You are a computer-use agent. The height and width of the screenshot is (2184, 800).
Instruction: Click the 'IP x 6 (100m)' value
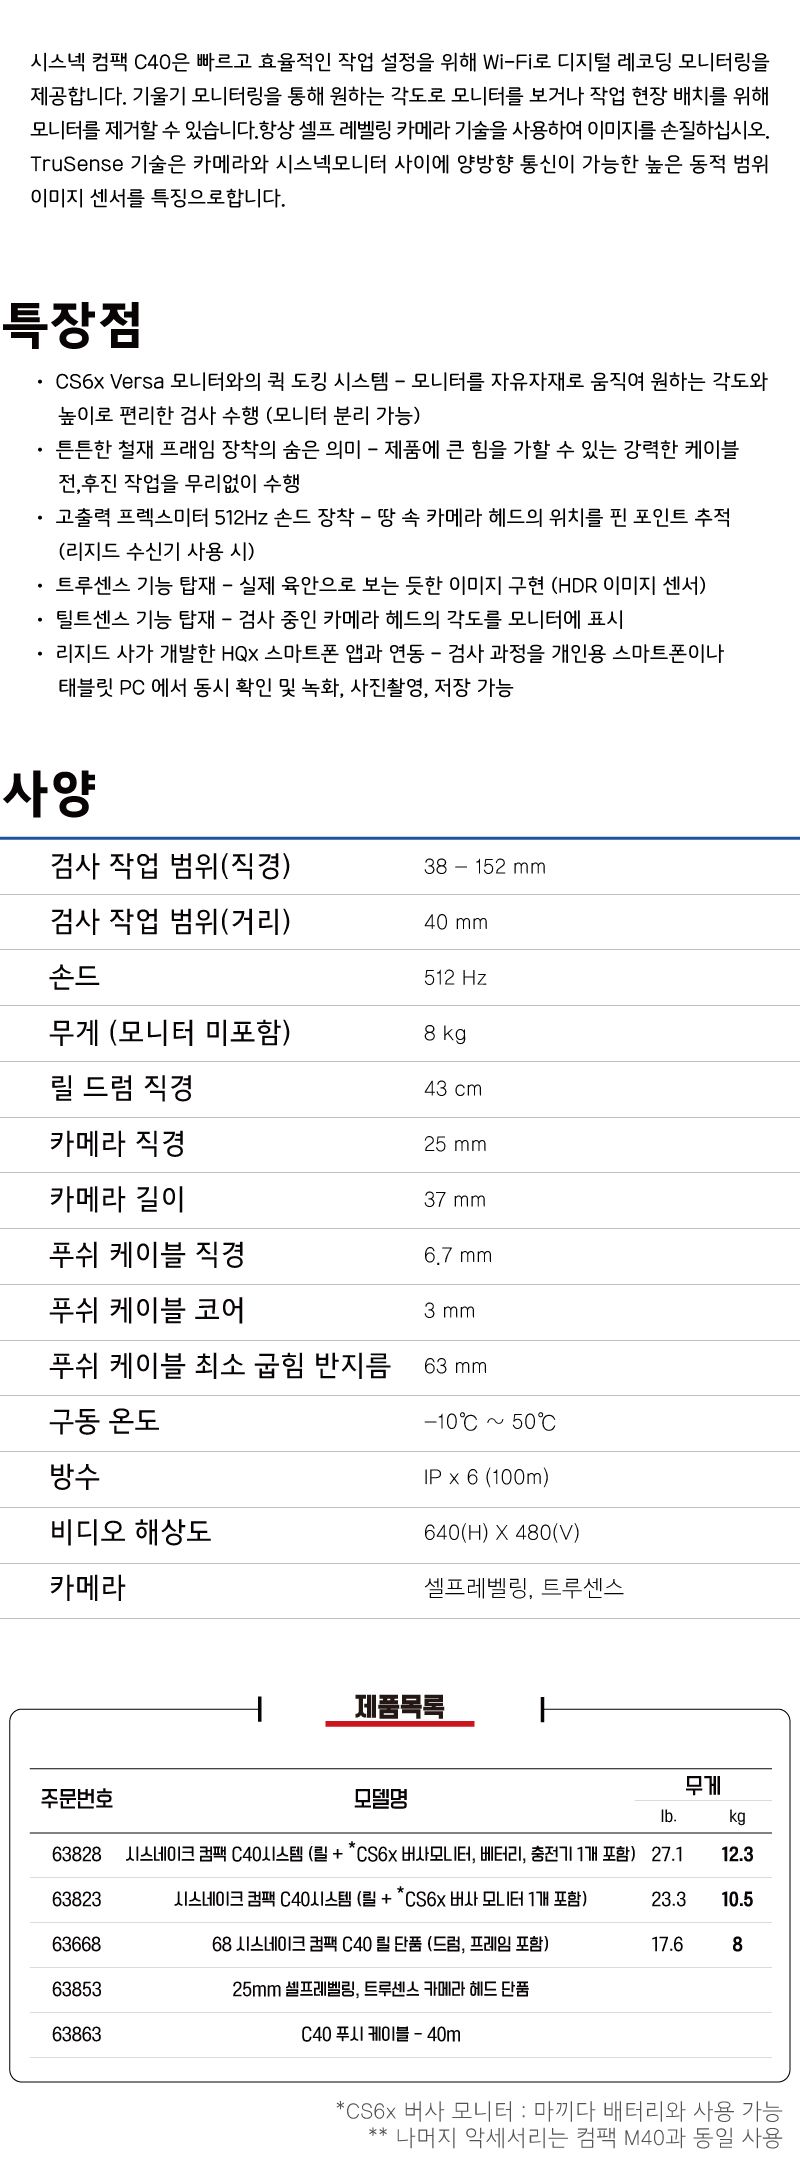(x=486, y=1477)
